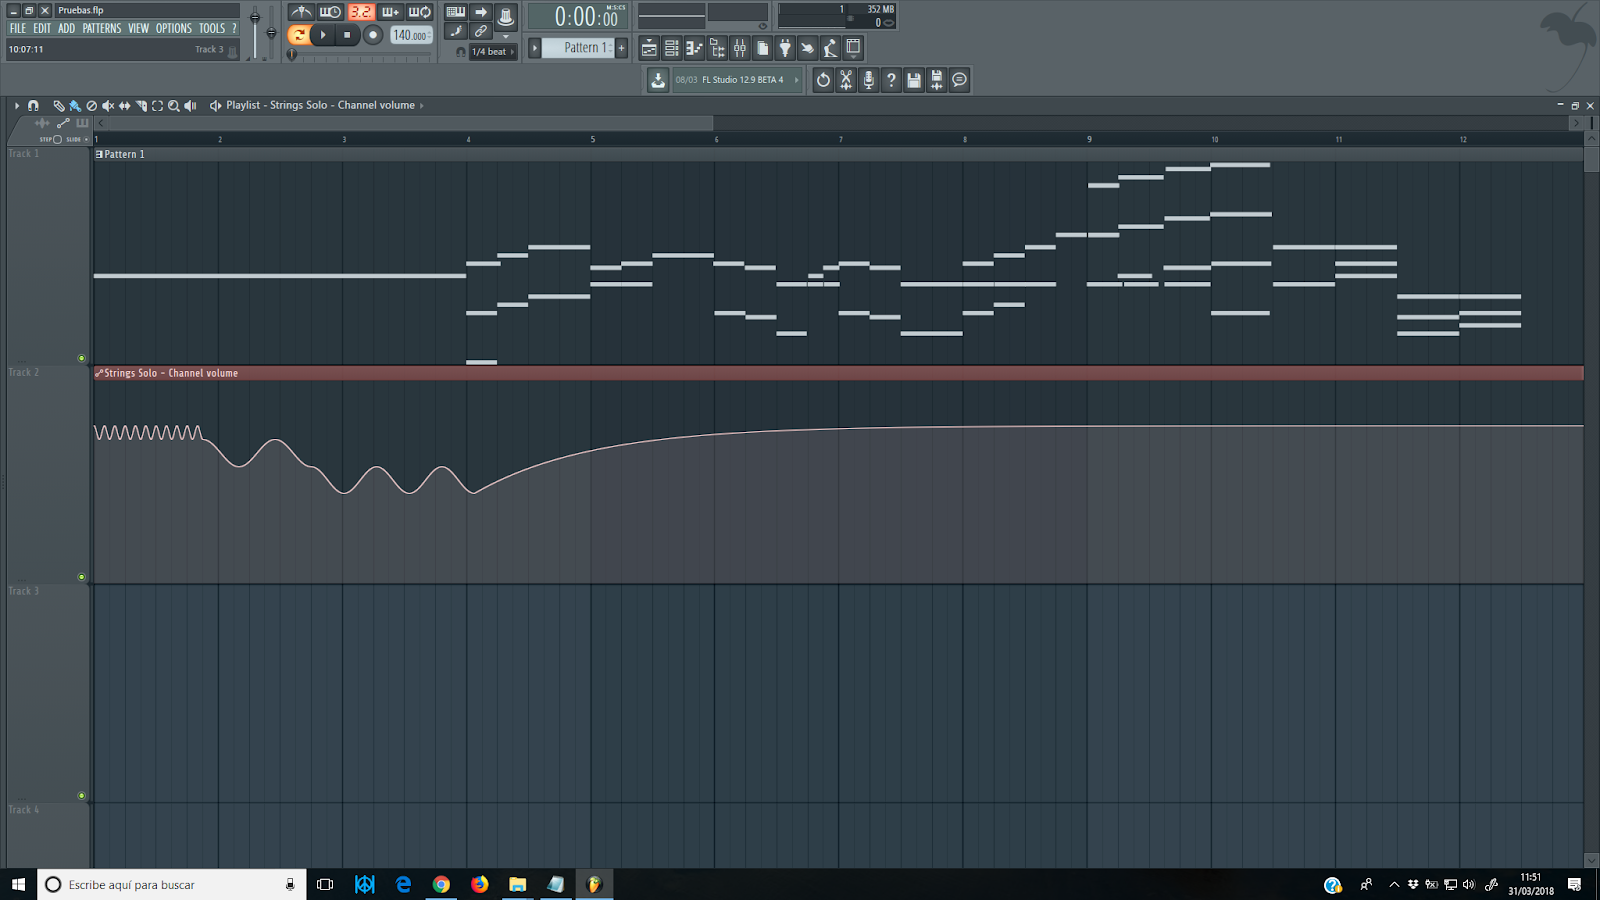Select the Draw pencil tool in Playlist
1600x900 pixels.
(59, 106)
